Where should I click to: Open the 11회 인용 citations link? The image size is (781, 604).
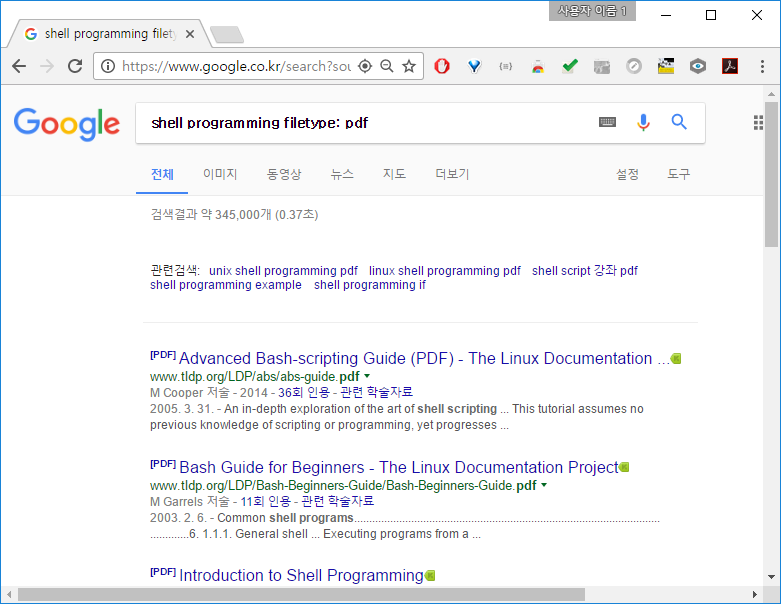265,501
